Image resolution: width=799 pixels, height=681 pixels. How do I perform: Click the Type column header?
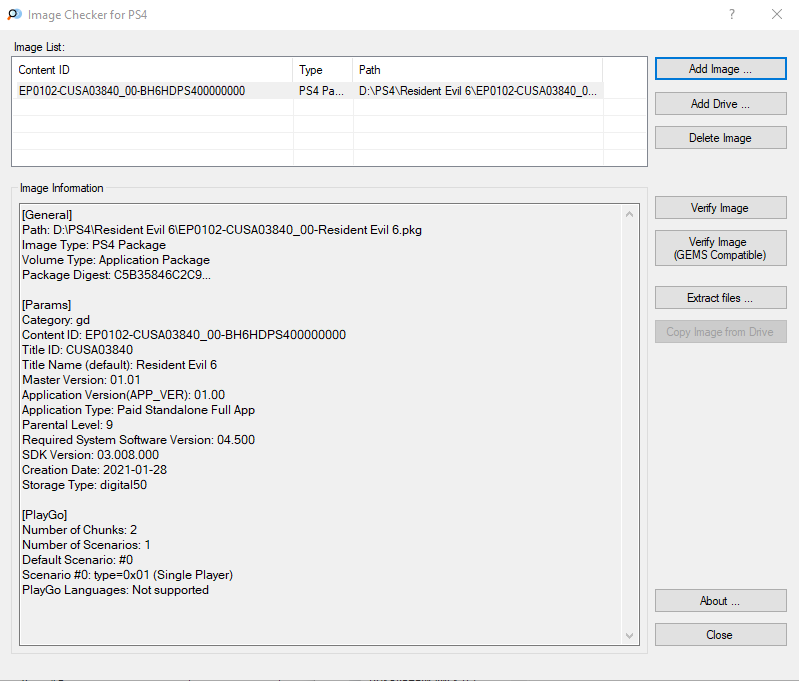(x=323, y=70)
